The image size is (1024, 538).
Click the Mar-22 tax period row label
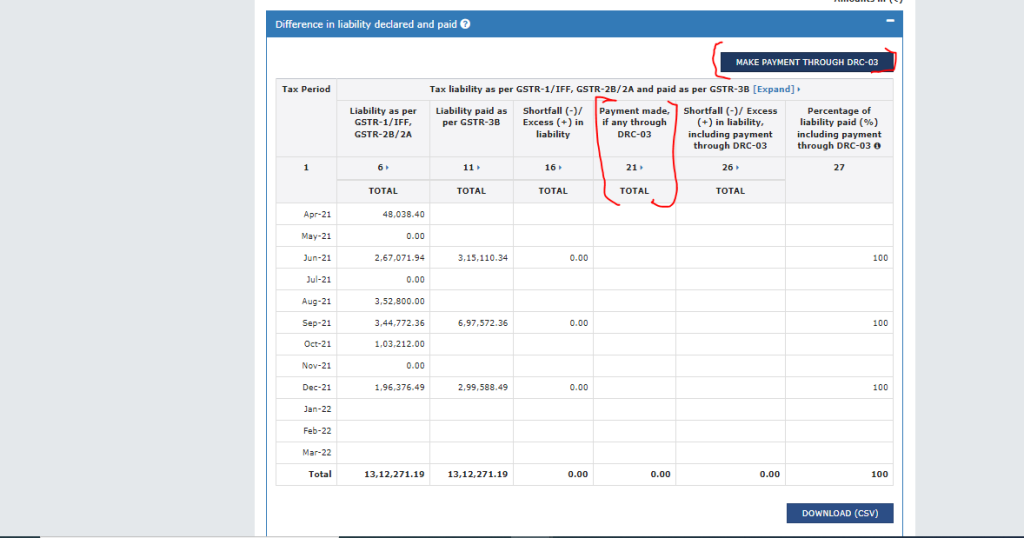(x=317, y=452)
